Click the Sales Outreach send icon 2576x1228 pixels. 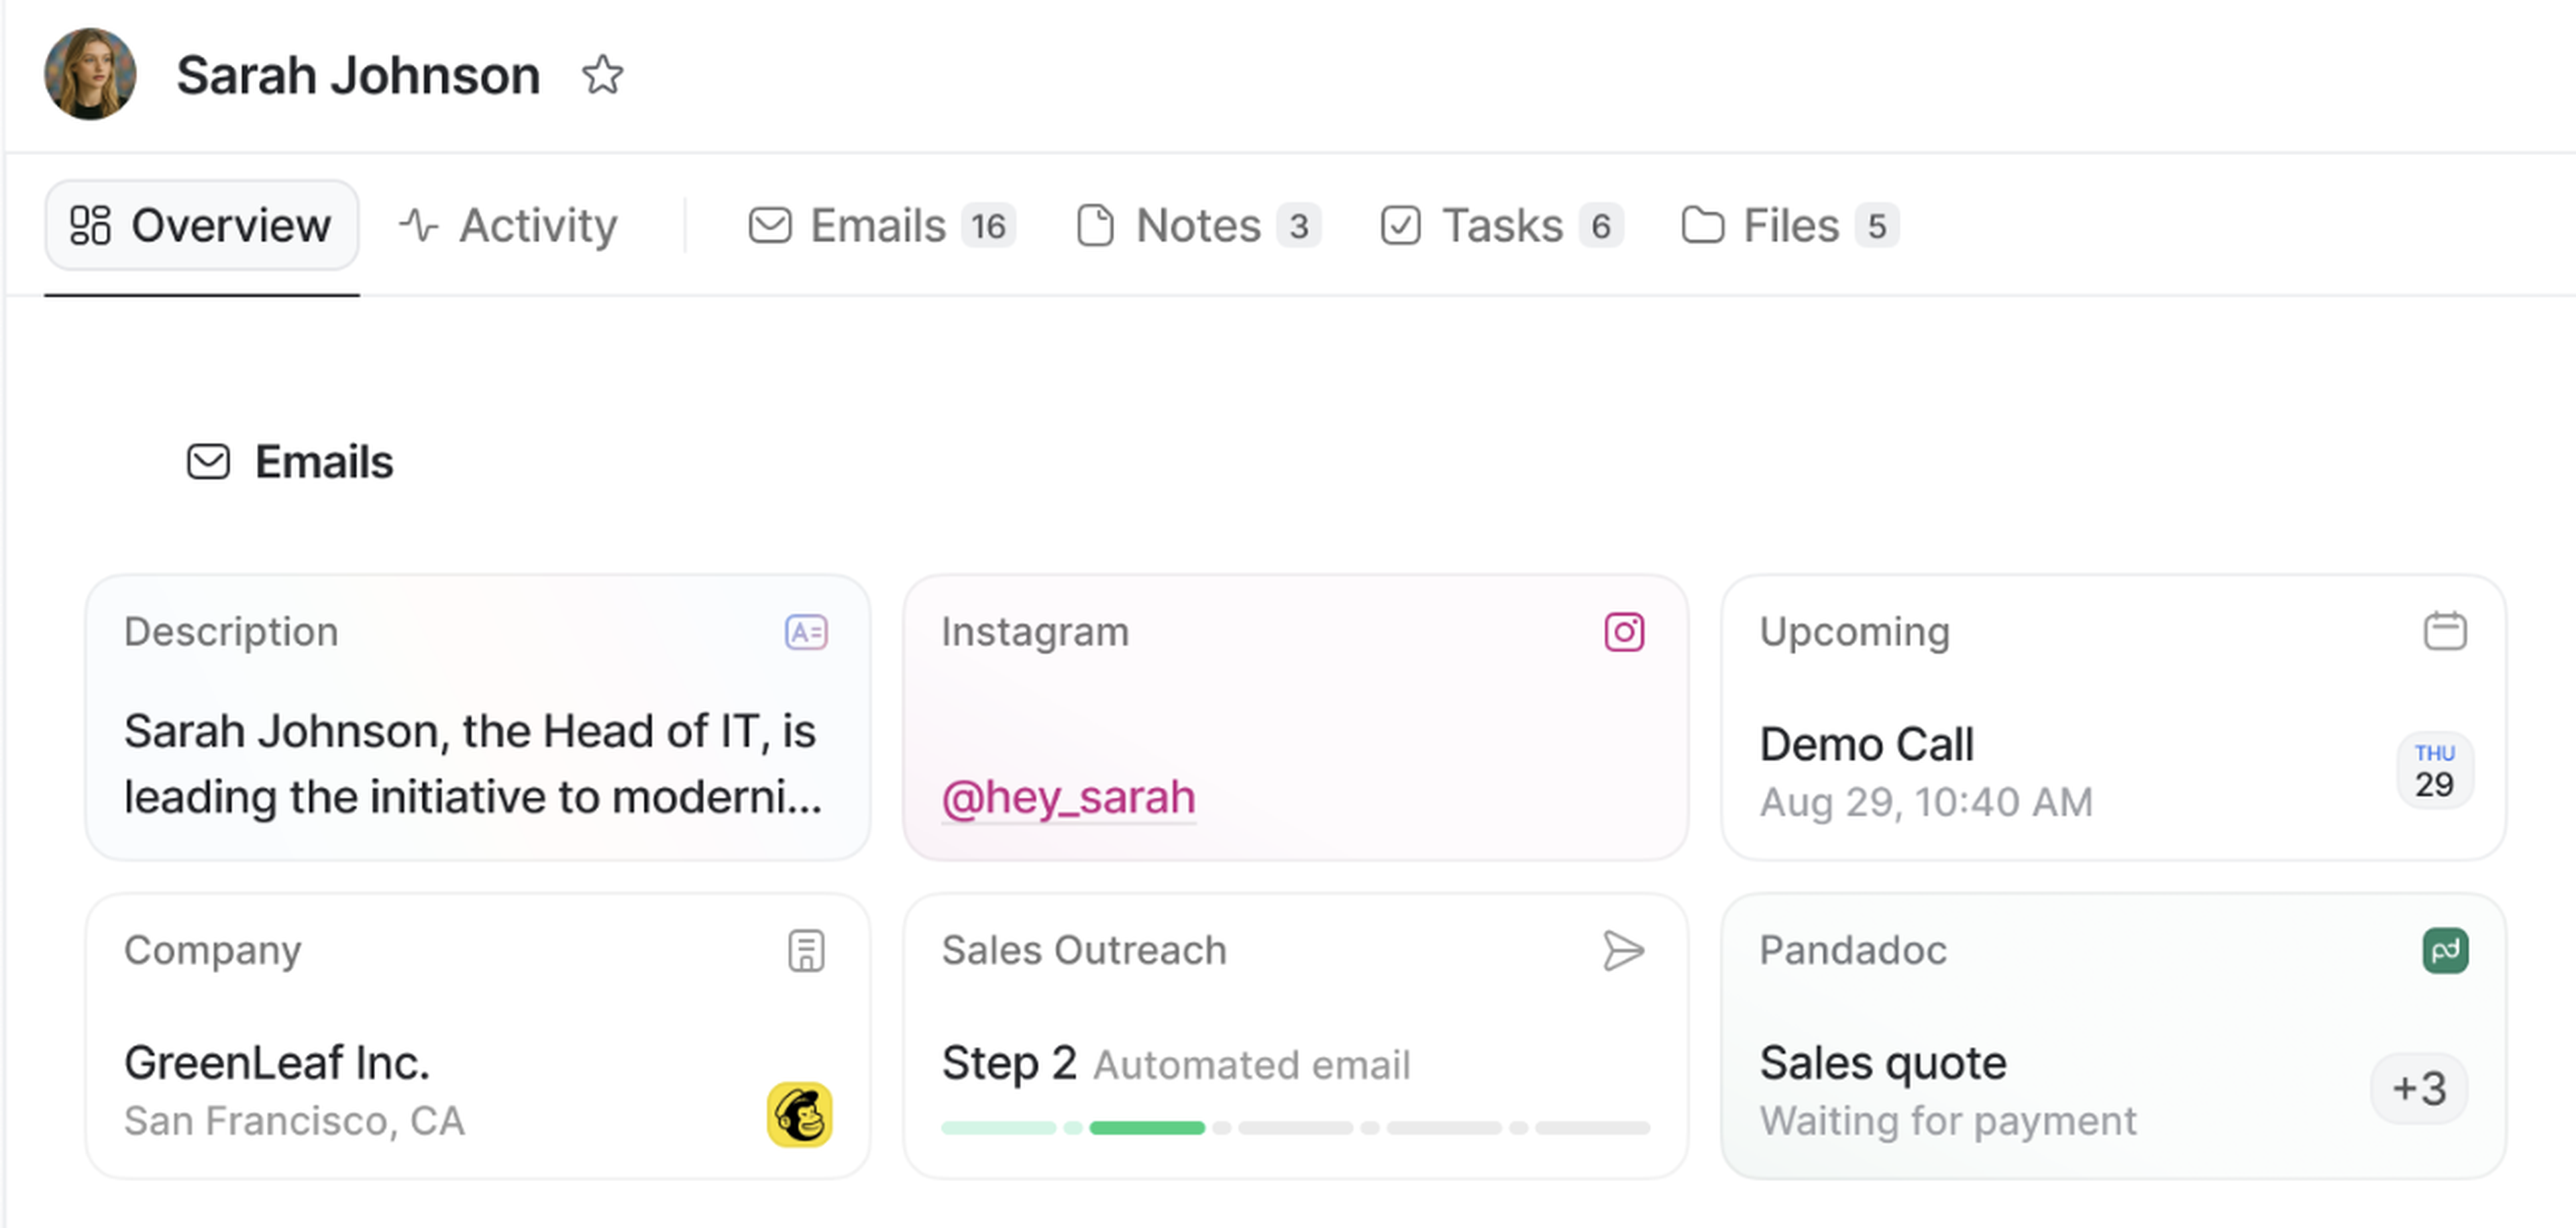click(x=1623, y=950)
